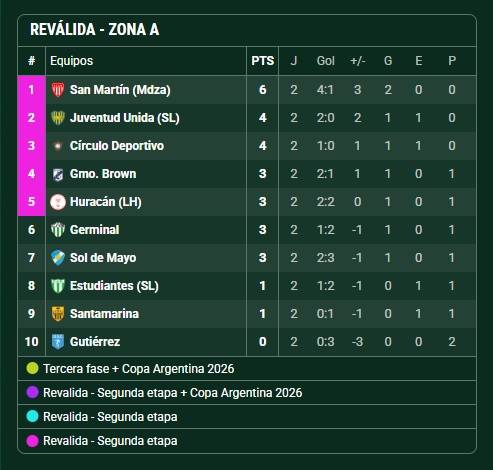Click the Círculo Deportivo team crest
The height and width of the screenshot is (470, 493).
tap(58, 146)
